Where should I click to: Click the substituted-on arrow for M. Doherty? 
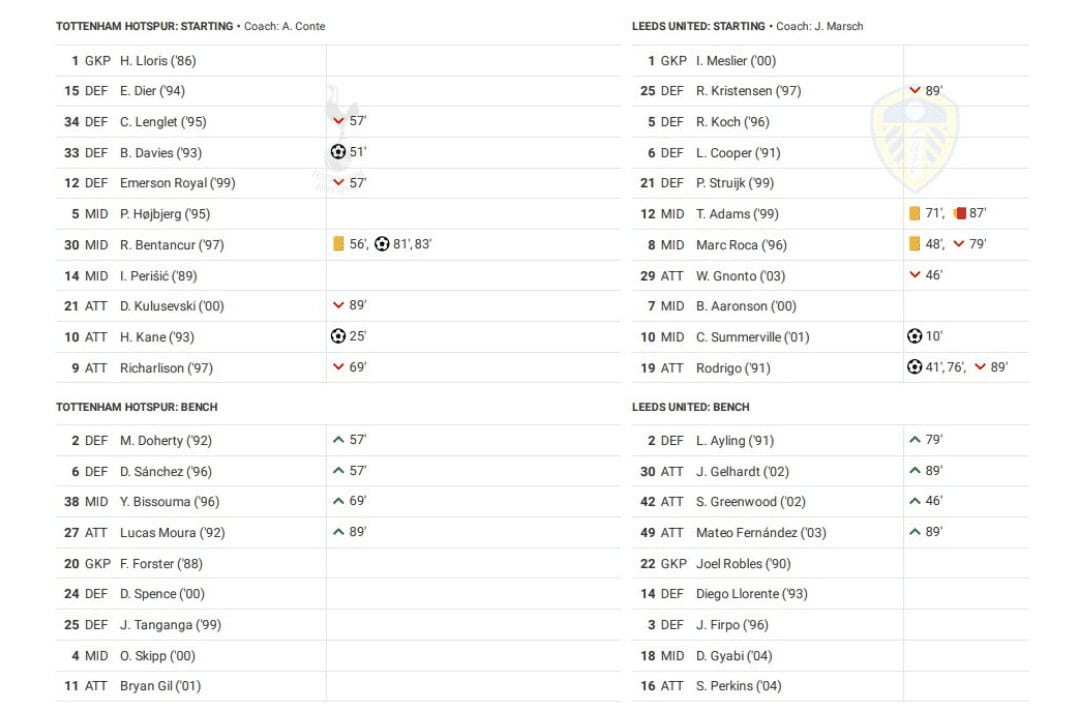(x=338, y=440)
